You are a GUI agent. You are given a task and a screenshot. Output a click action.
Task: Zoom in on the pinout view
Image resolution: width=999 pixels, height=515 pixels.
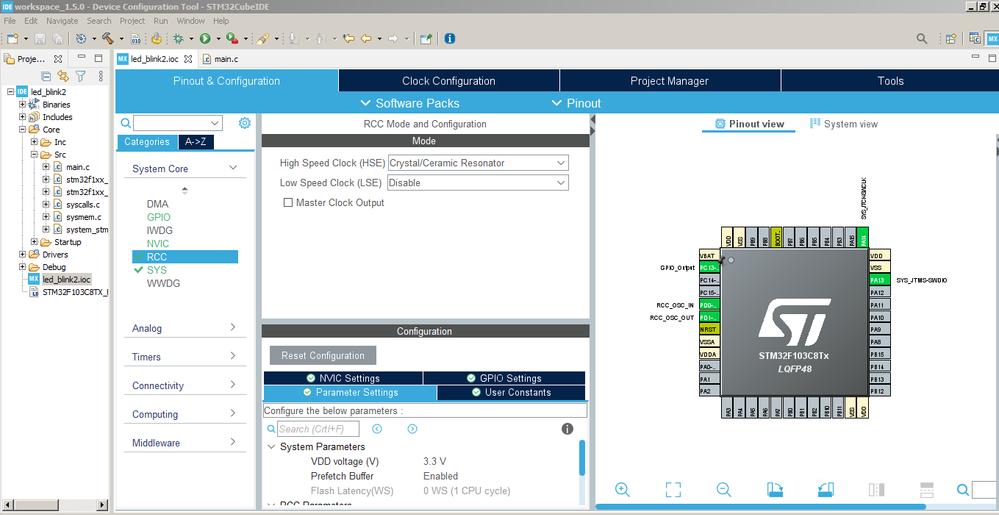tap(622, 490)
